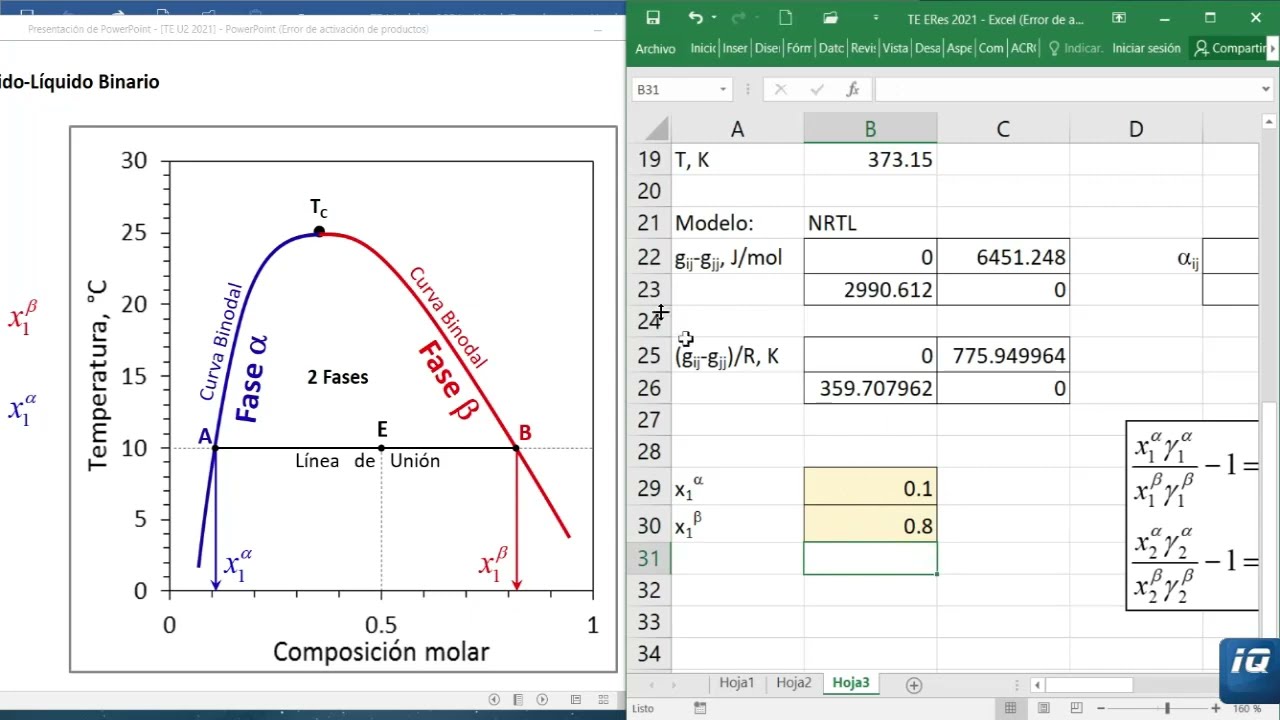The height and width of the screenshot is (720, 1280).
Task: Select row 19 header
Action: click(x=649, y=159)
